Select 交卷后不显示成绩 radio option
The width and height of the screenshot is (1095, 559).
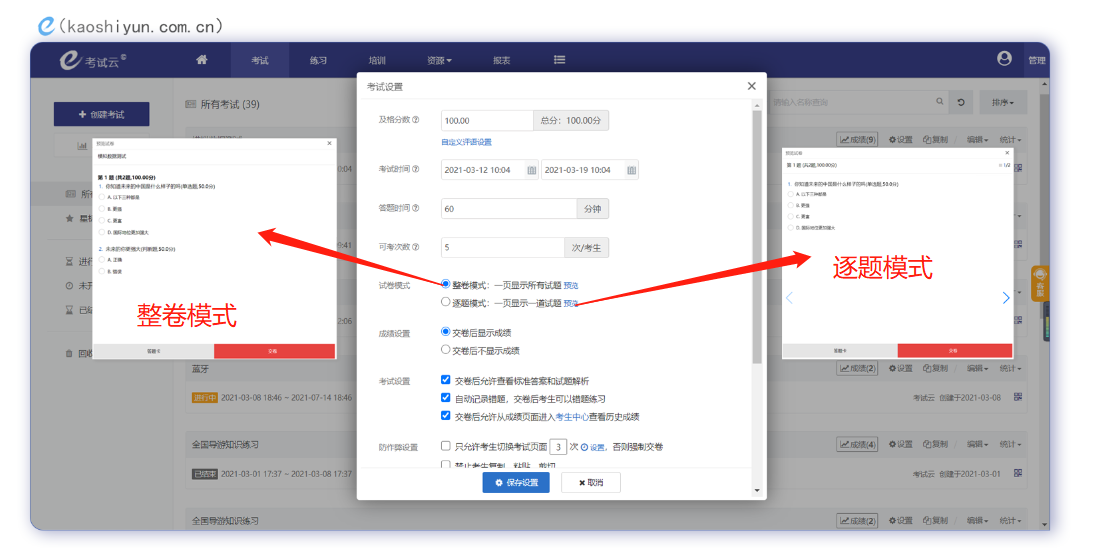pyautogui.click(x=446, y=350)
